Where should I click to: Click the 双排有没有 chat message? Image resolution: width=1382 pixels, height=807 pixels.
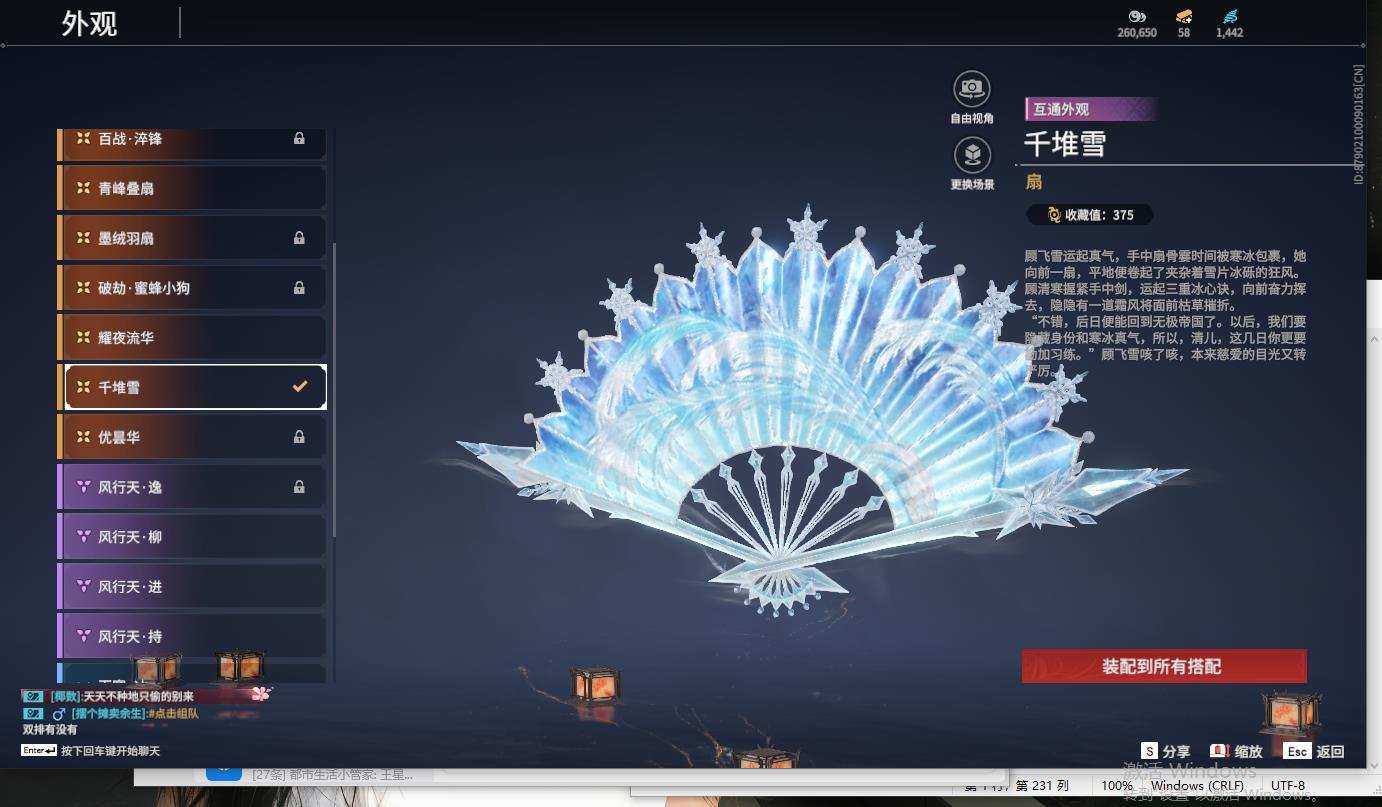point(50,730)
